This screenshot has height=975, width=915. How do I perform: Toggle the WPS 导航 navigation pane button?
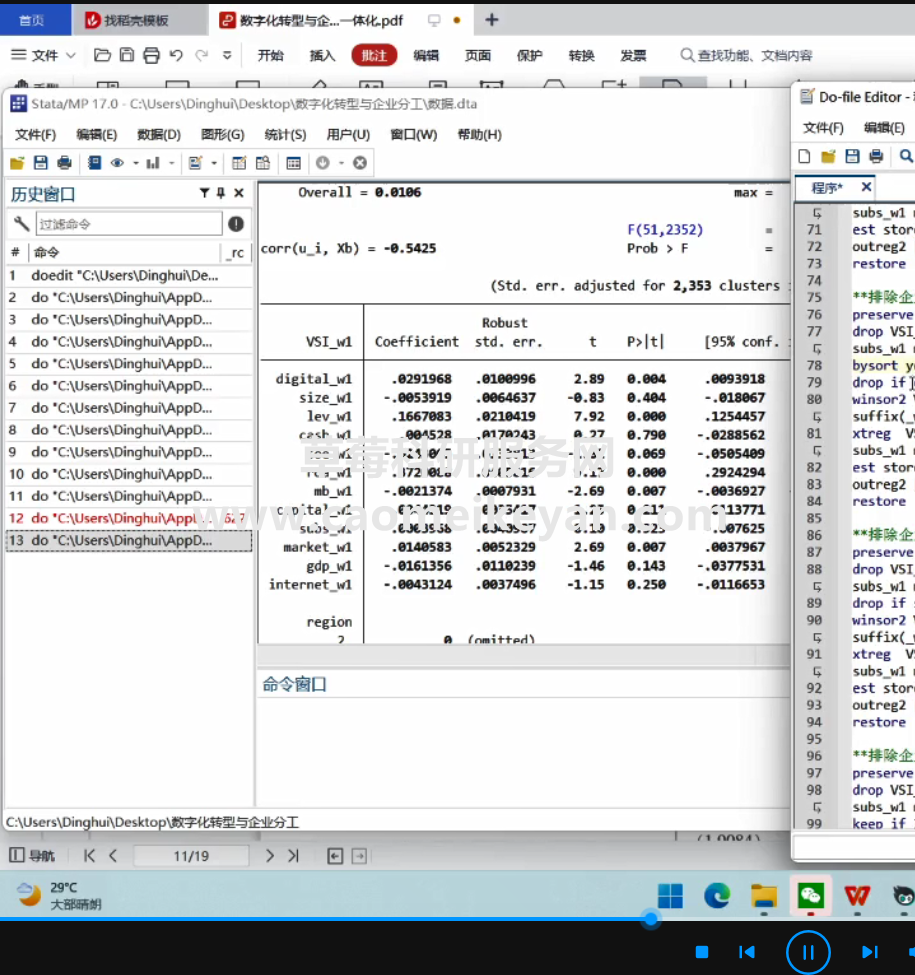point(32,856)
